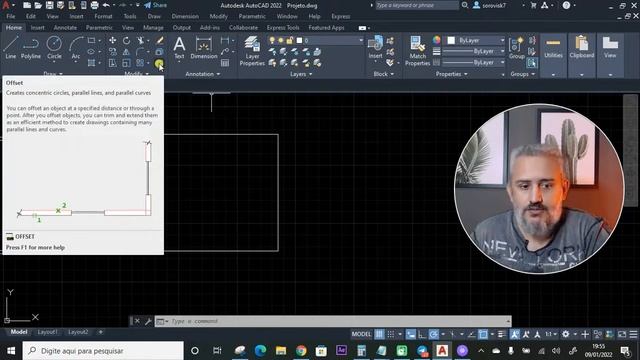
Task: Click the Copy tool icon
Action: [x=112, y=52]
